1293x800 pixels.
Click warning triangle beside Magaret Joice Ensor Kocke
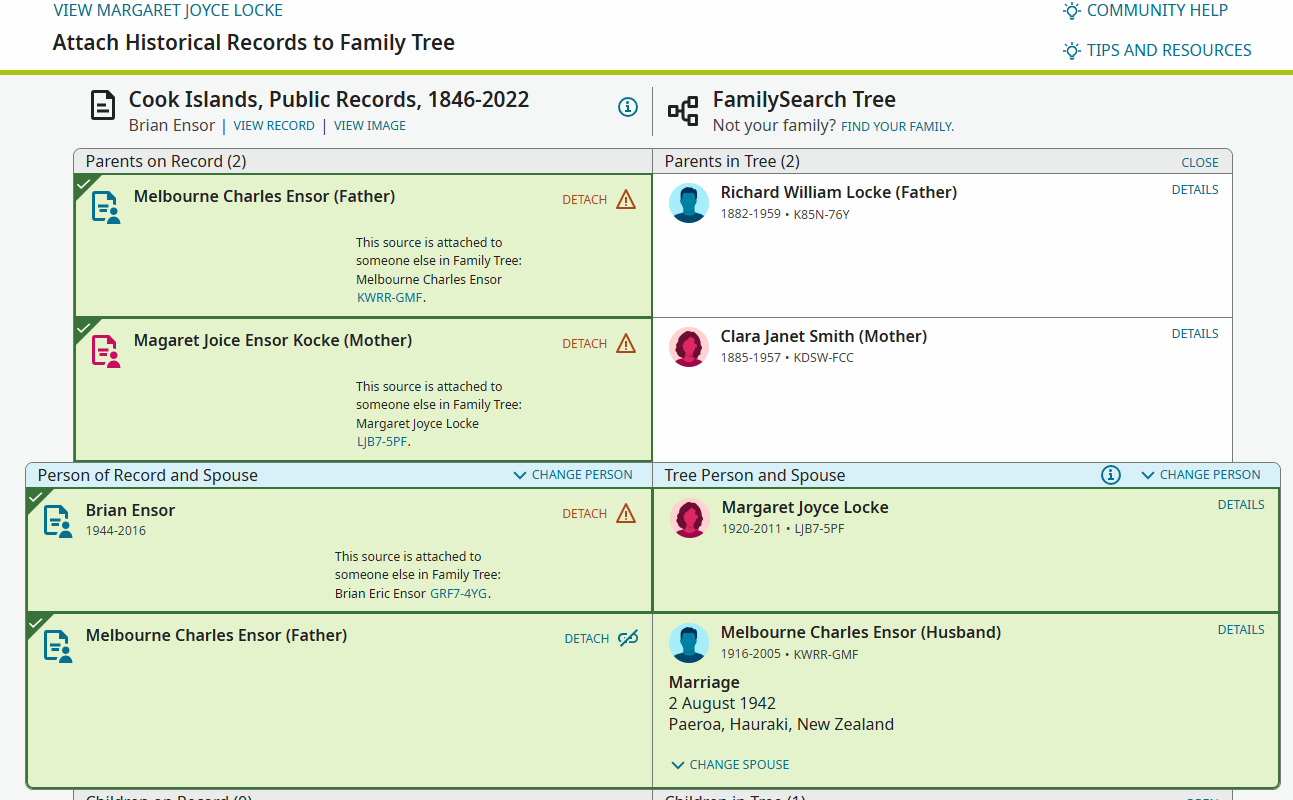coord(626,343)
